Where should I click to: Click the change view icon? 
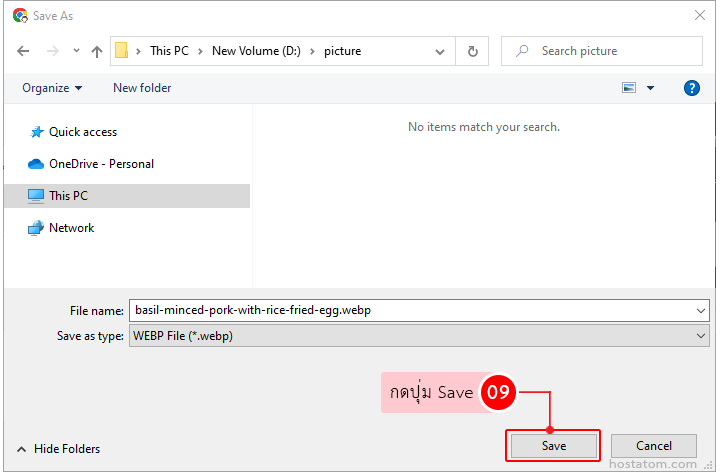pos(629,88)
